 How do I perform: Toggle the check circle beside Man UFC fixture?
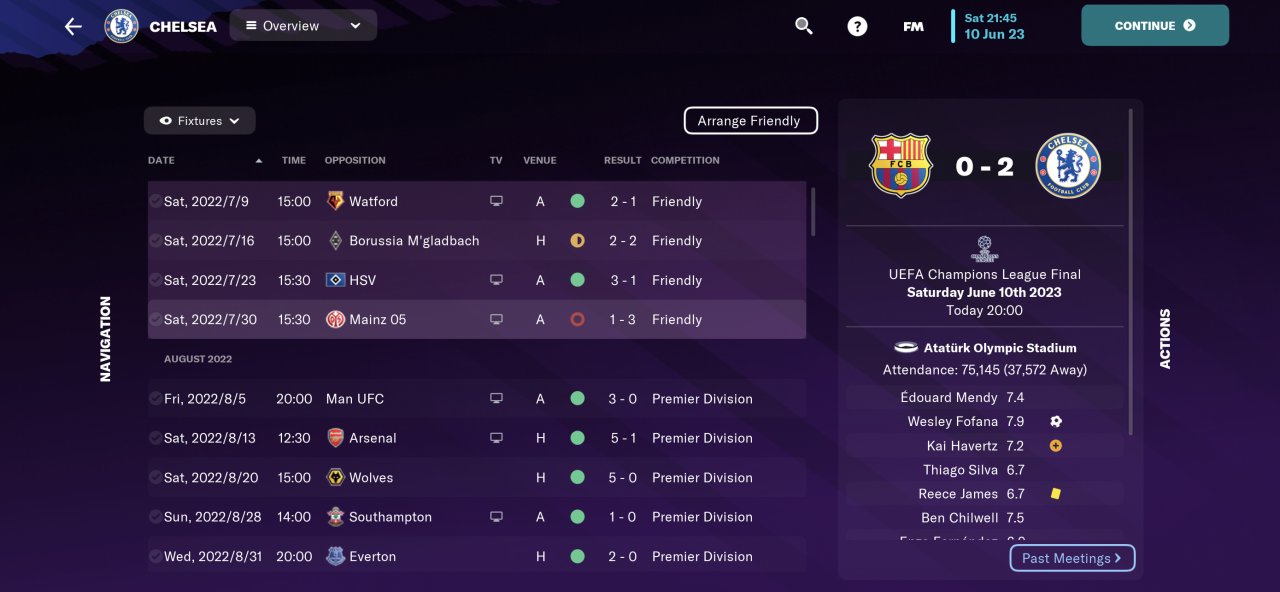click(x=155, y=399)
